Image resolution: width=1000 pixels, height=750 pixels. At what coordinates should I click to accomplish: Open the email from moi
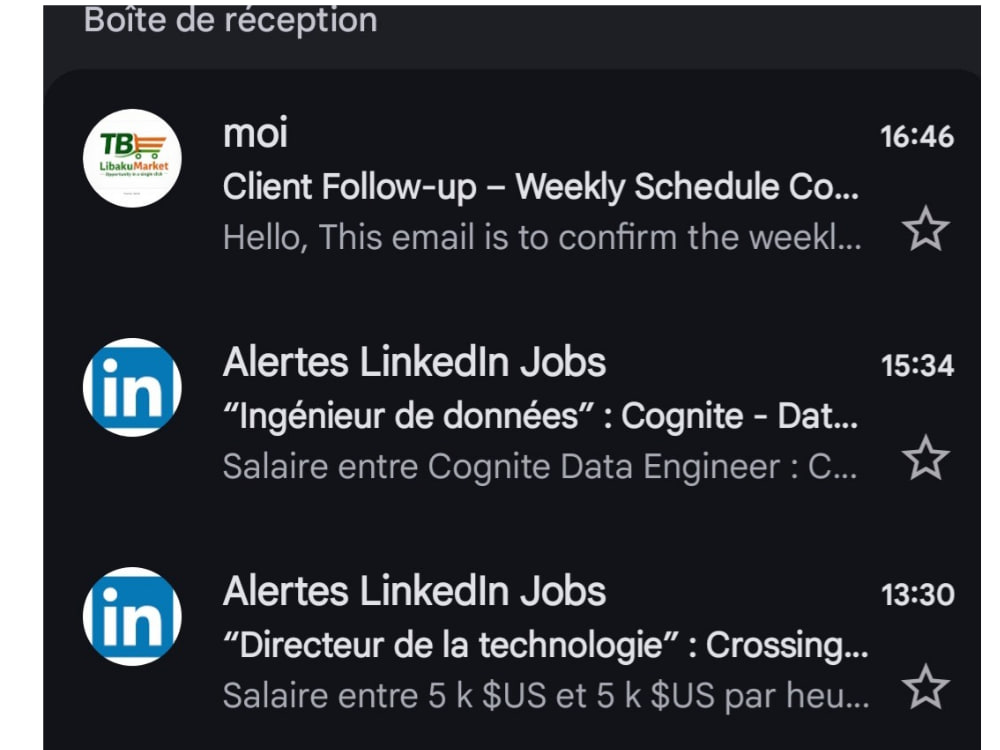tap(512, 185)
